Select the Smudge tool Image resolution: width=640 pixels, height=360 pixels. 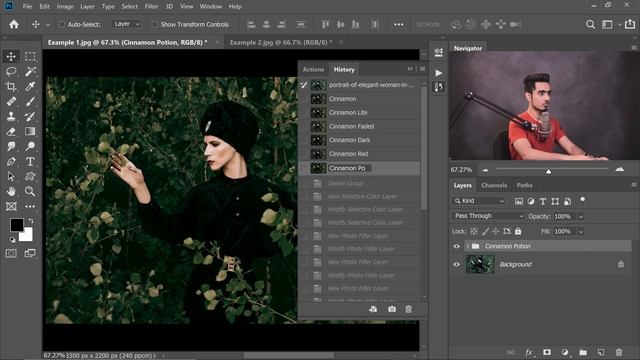click(11, 146)
